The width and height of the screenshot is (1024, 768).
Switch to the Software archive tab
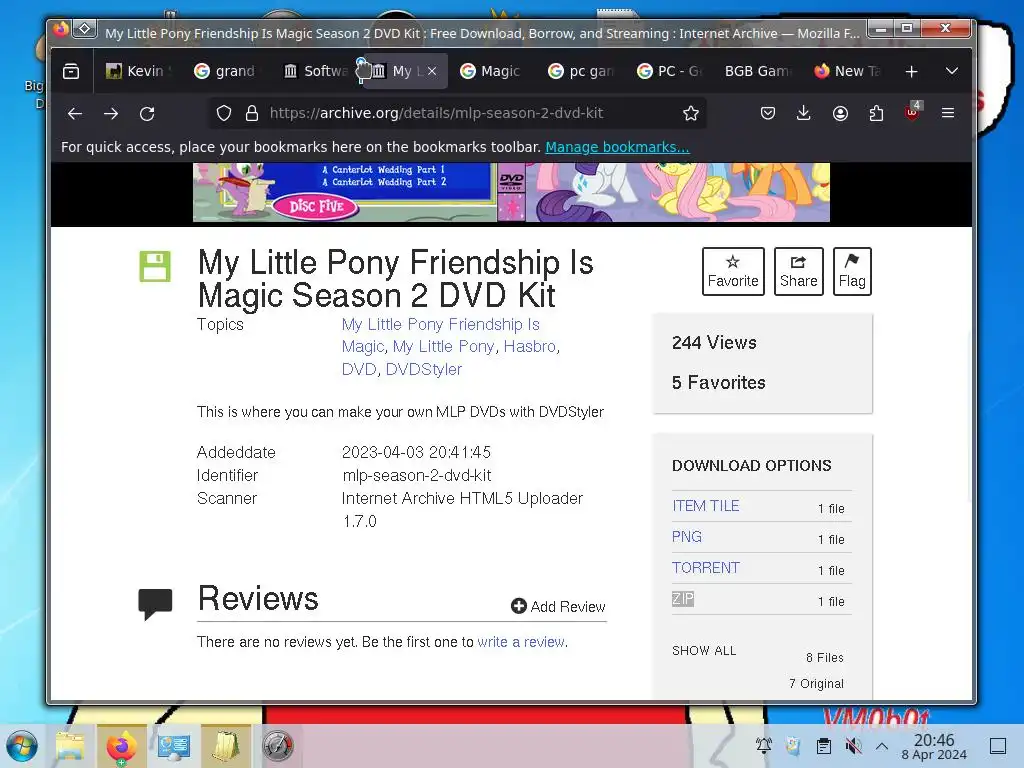[x=315, y=71]
